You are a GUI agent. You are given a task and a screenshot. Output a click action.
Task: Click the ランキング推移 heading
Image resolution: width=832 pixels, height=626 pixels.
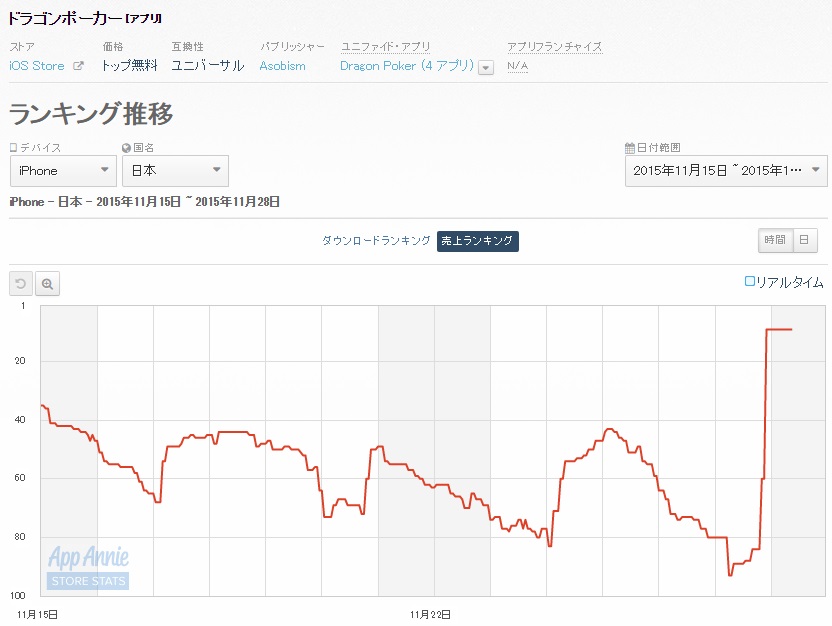91,114
